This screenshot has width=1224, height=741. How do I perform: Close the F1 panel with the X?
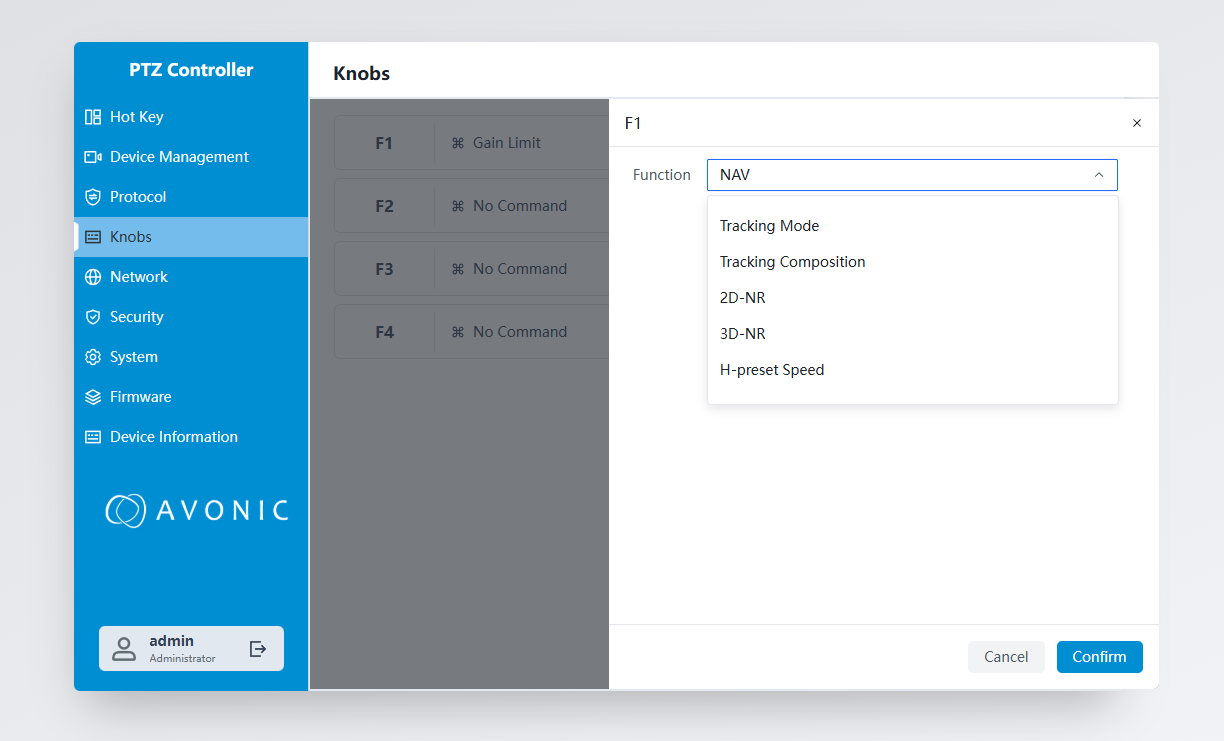click(1136, 123)
